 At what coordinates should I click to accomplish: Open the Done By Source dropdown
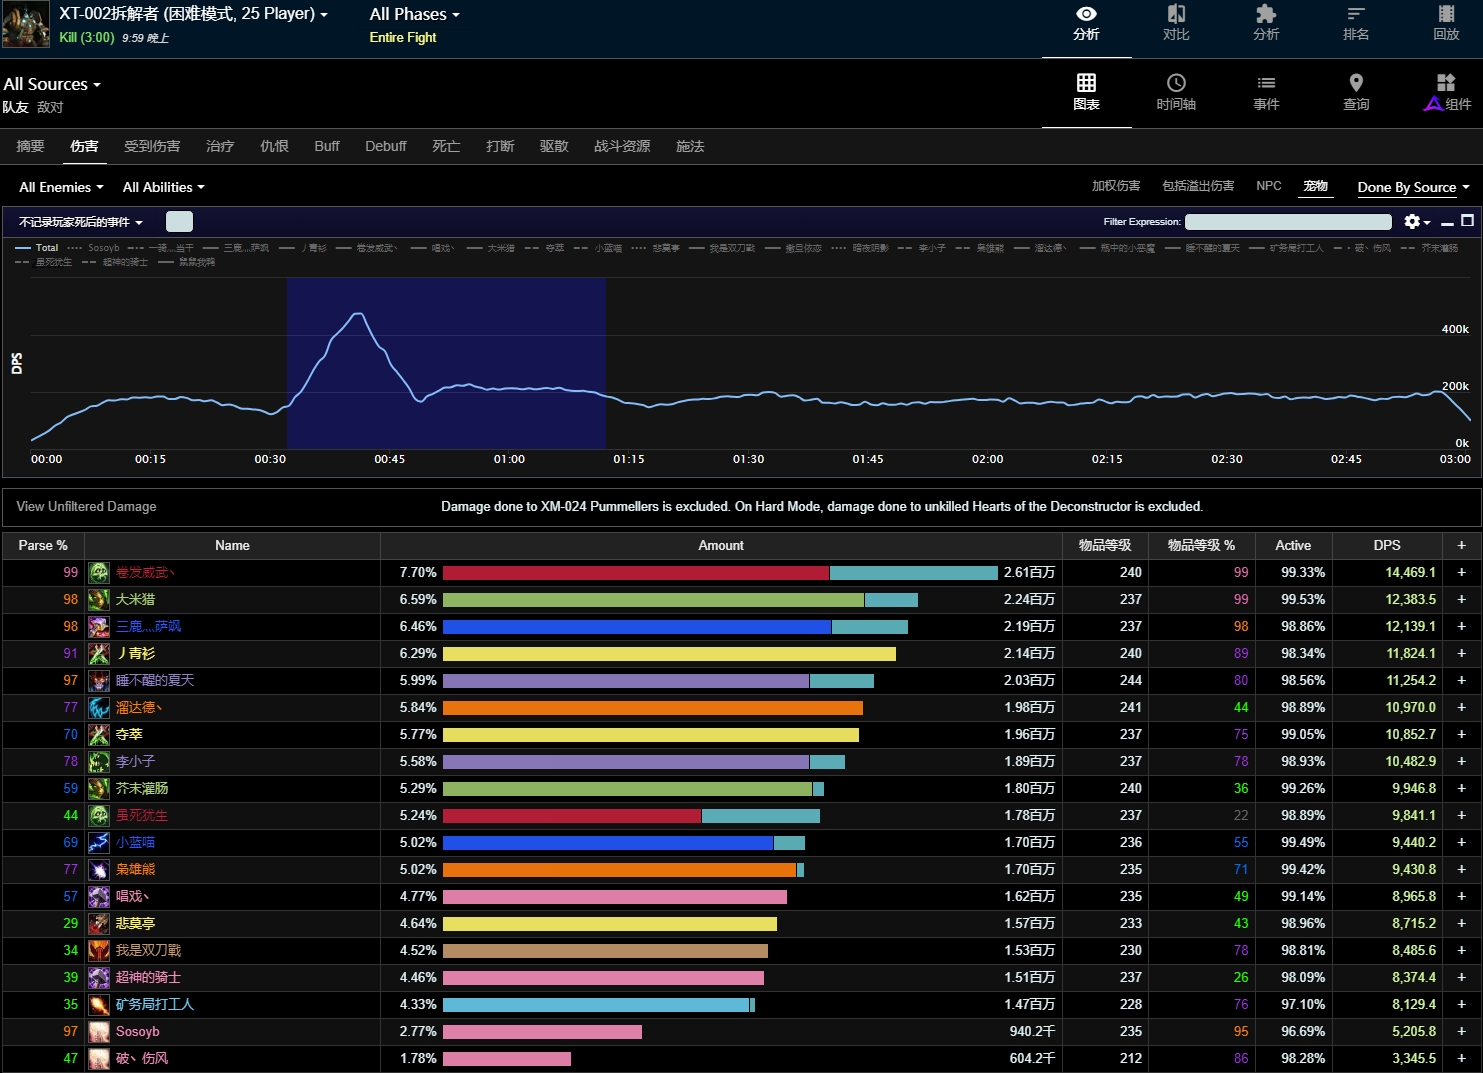[1414, 187]
